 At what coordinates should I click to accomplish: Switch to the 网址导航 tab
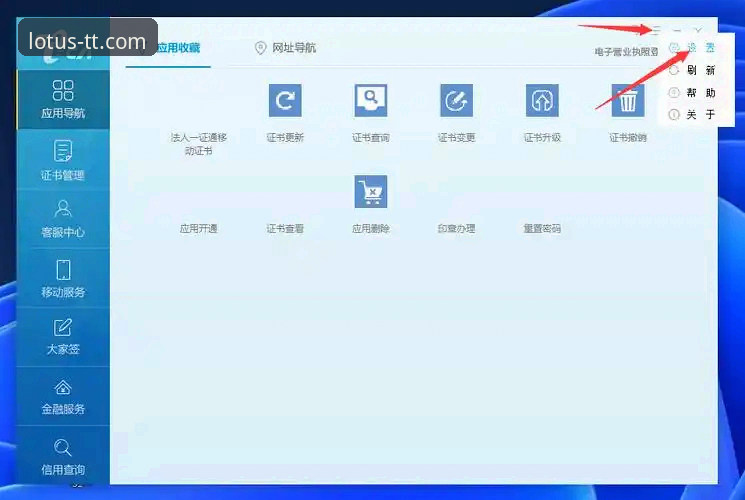click(x=294, y=48)
